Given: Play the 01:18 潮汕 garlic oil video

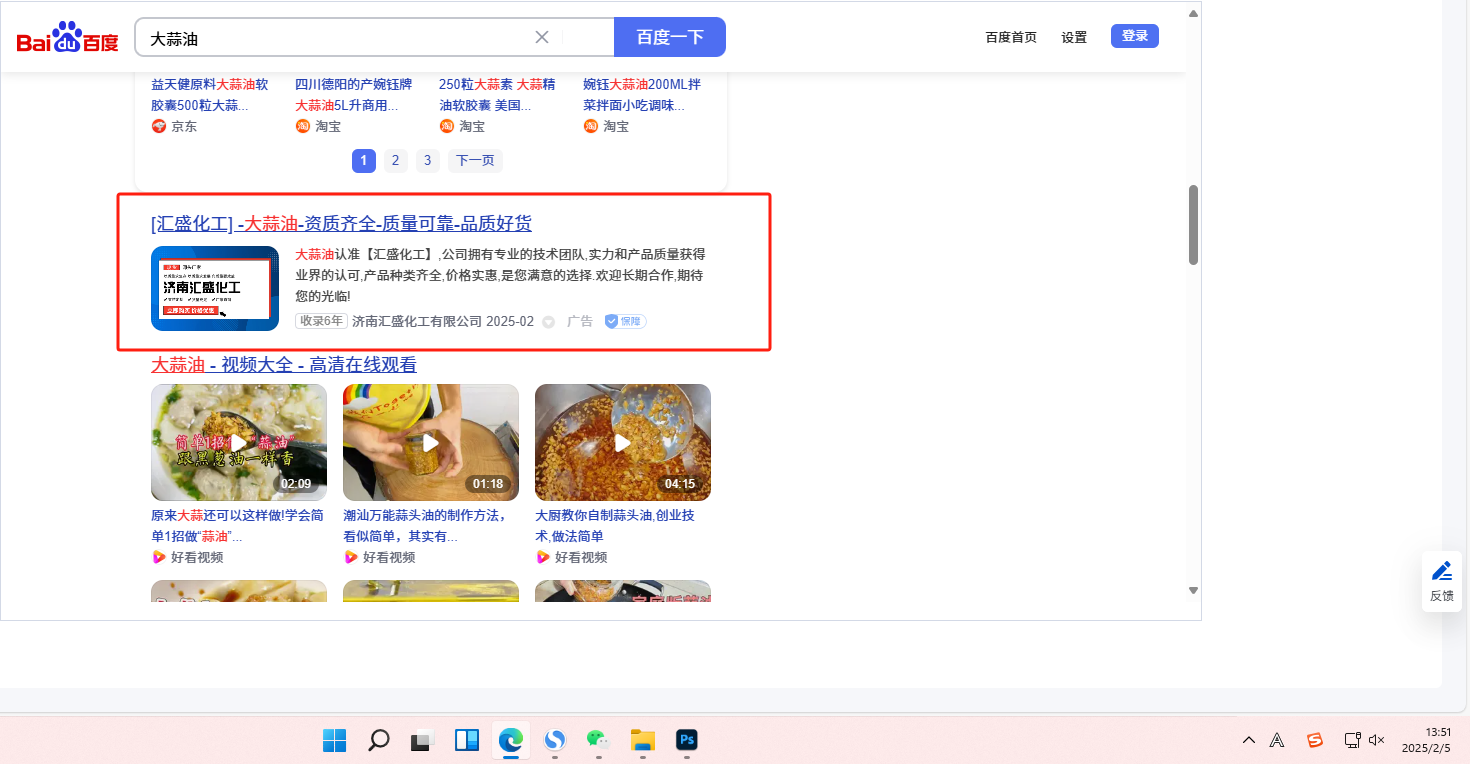Looking at the screenshot, I should pyautogui.click(x=431, y=442).
